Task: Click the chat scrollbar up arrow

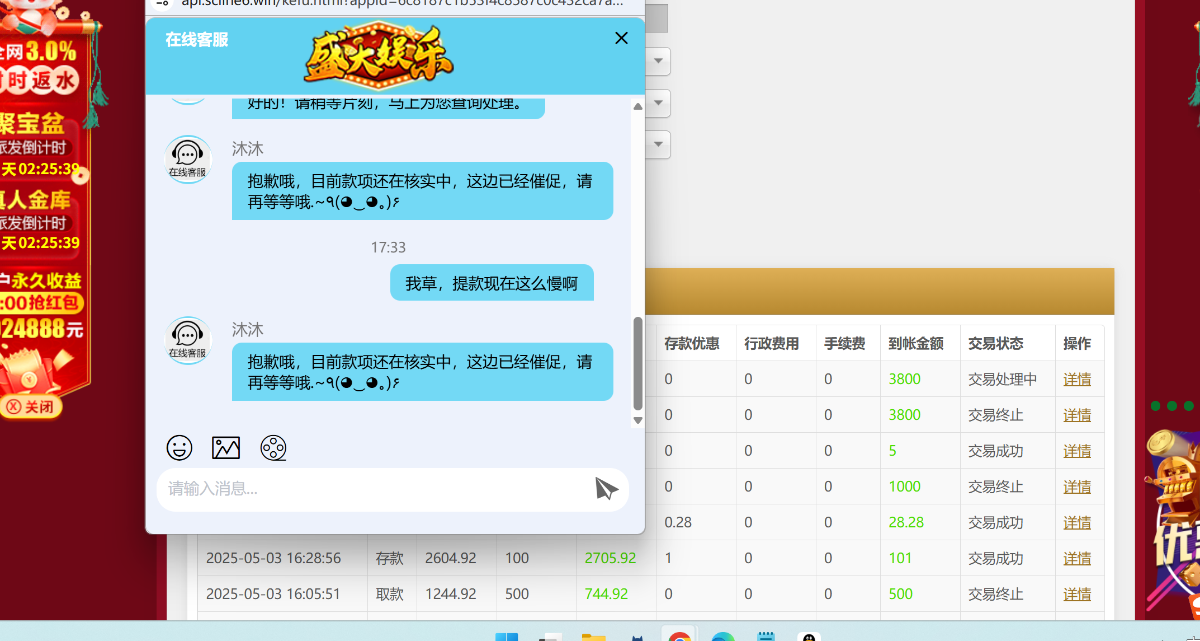Action: click(x=638, y=105)
